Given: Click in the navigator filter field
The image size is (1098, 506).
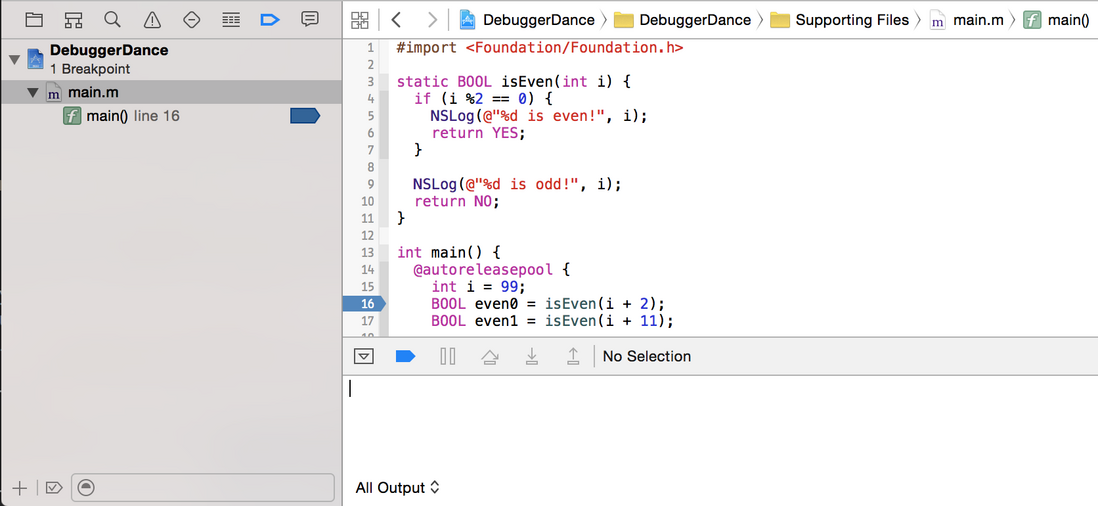Looking at the screenshot, I should pos(203,488).
